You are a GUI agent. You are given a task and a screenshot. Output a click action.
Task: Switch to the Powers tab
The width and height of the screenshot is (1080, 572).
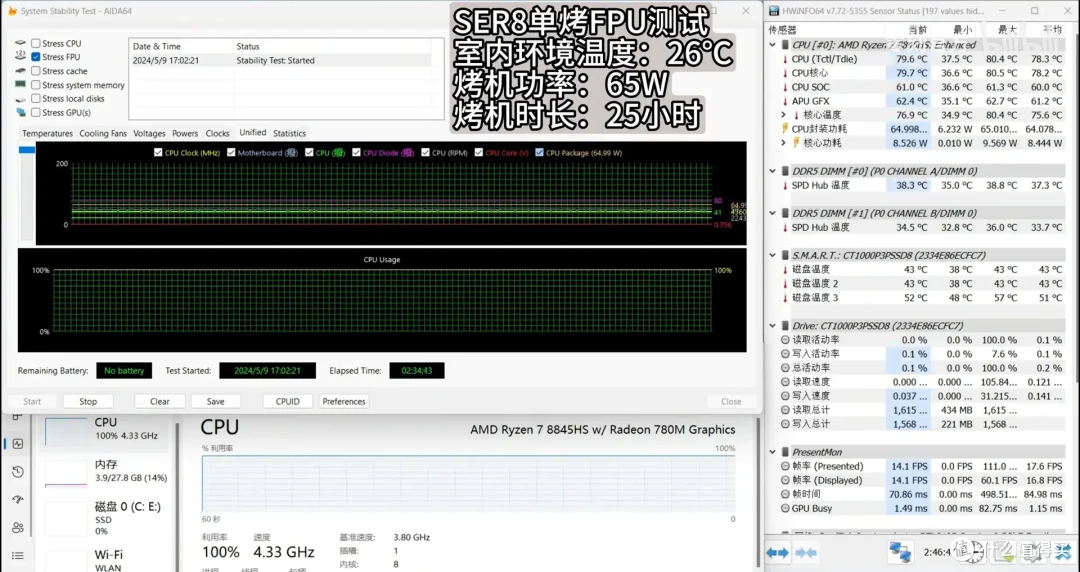click(x=185, y=134)
